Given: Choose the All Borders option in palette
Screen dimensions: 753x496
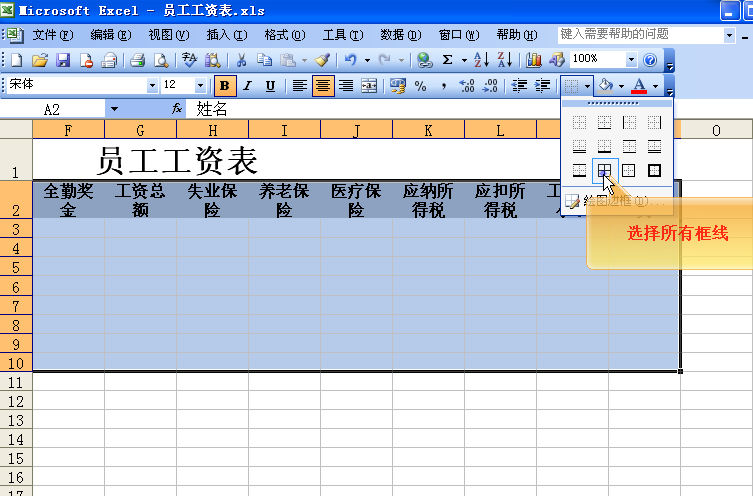Looking at the screenshot, I should coord(604,170).
